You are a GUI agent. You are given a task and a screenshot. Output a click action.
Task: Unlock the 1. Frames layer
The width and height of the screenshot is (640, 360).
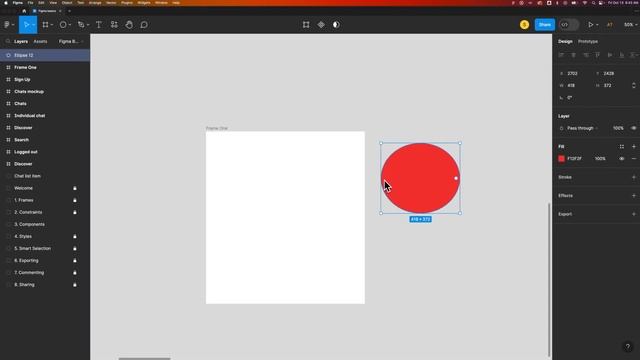click(x=75, y=200)
